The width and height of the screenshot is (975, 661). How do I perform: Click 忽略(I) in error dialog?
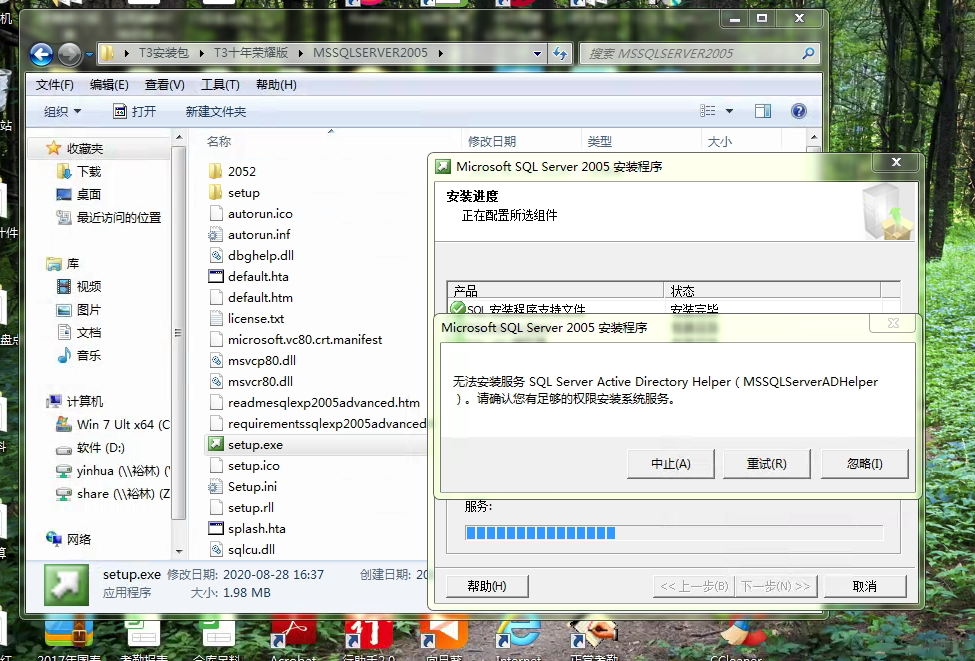pyautogui.click(x=864, y=464)
